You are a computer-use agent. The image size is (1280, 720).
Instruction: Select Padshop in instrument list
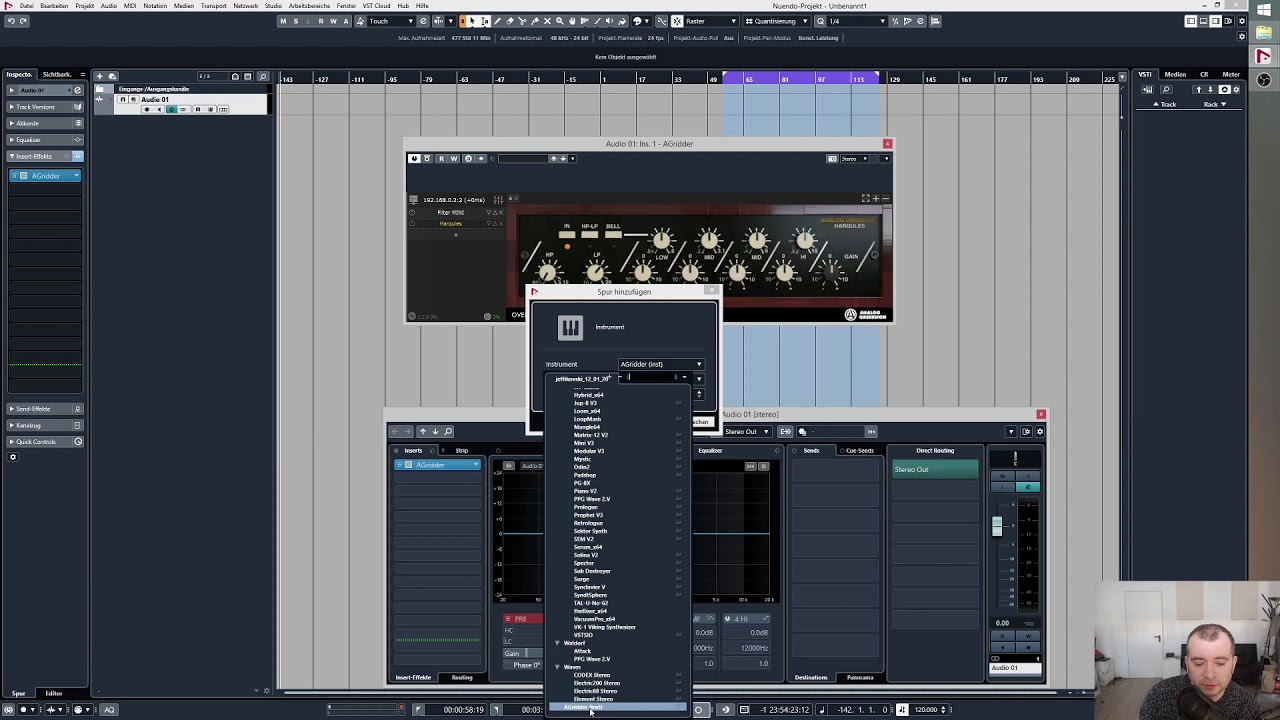tap(584, 475)
